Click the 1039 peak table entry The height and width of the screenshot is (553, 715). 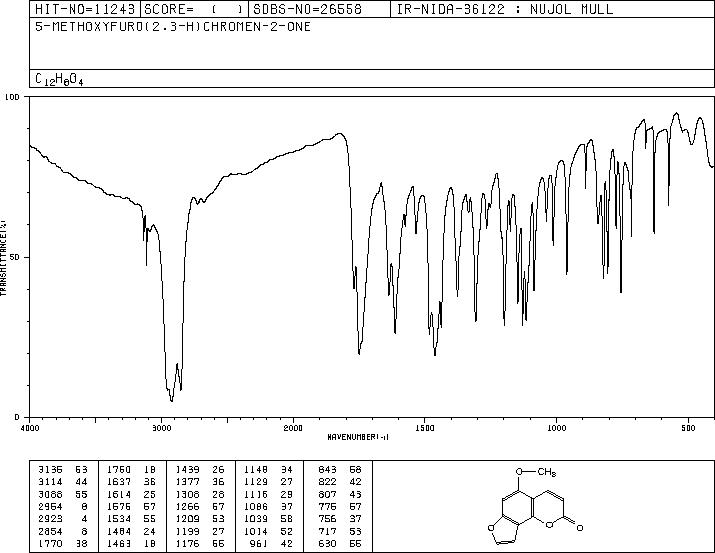(x=268, y=519)
